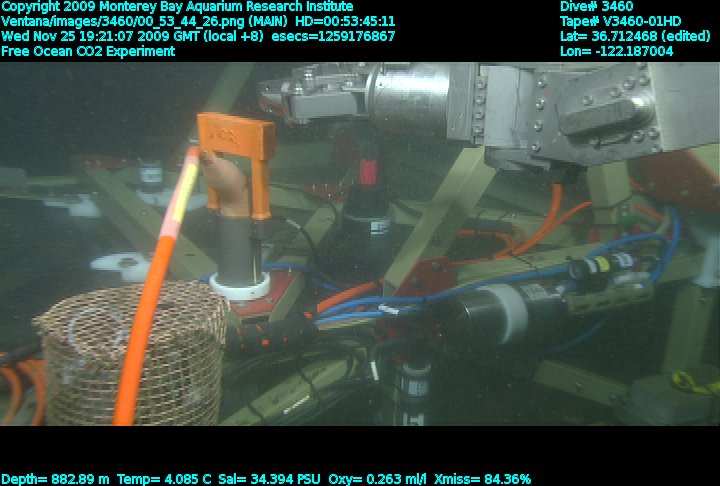Click the 'esecs=1259176867' value

click(333, 36)
